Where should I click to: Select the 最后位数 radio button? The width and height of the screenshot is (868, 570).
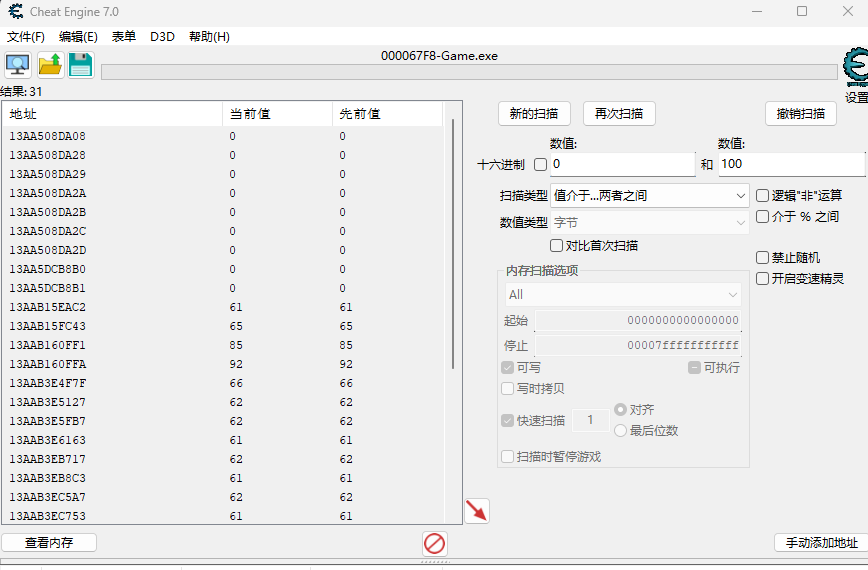[620, 431]
